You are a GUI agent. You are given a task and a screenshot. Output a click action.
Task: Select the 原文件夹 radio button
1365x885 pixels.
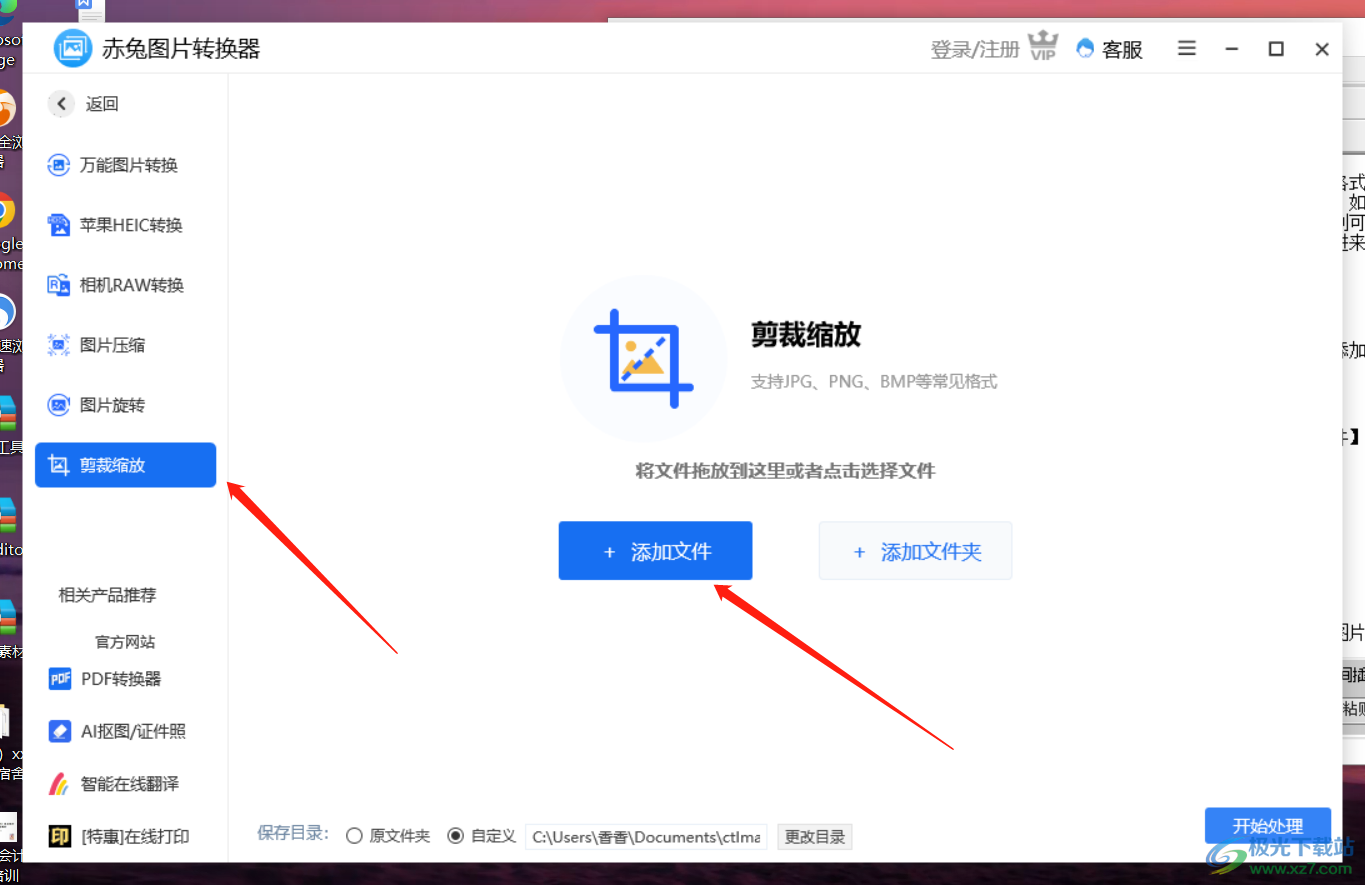pos(354,836)
